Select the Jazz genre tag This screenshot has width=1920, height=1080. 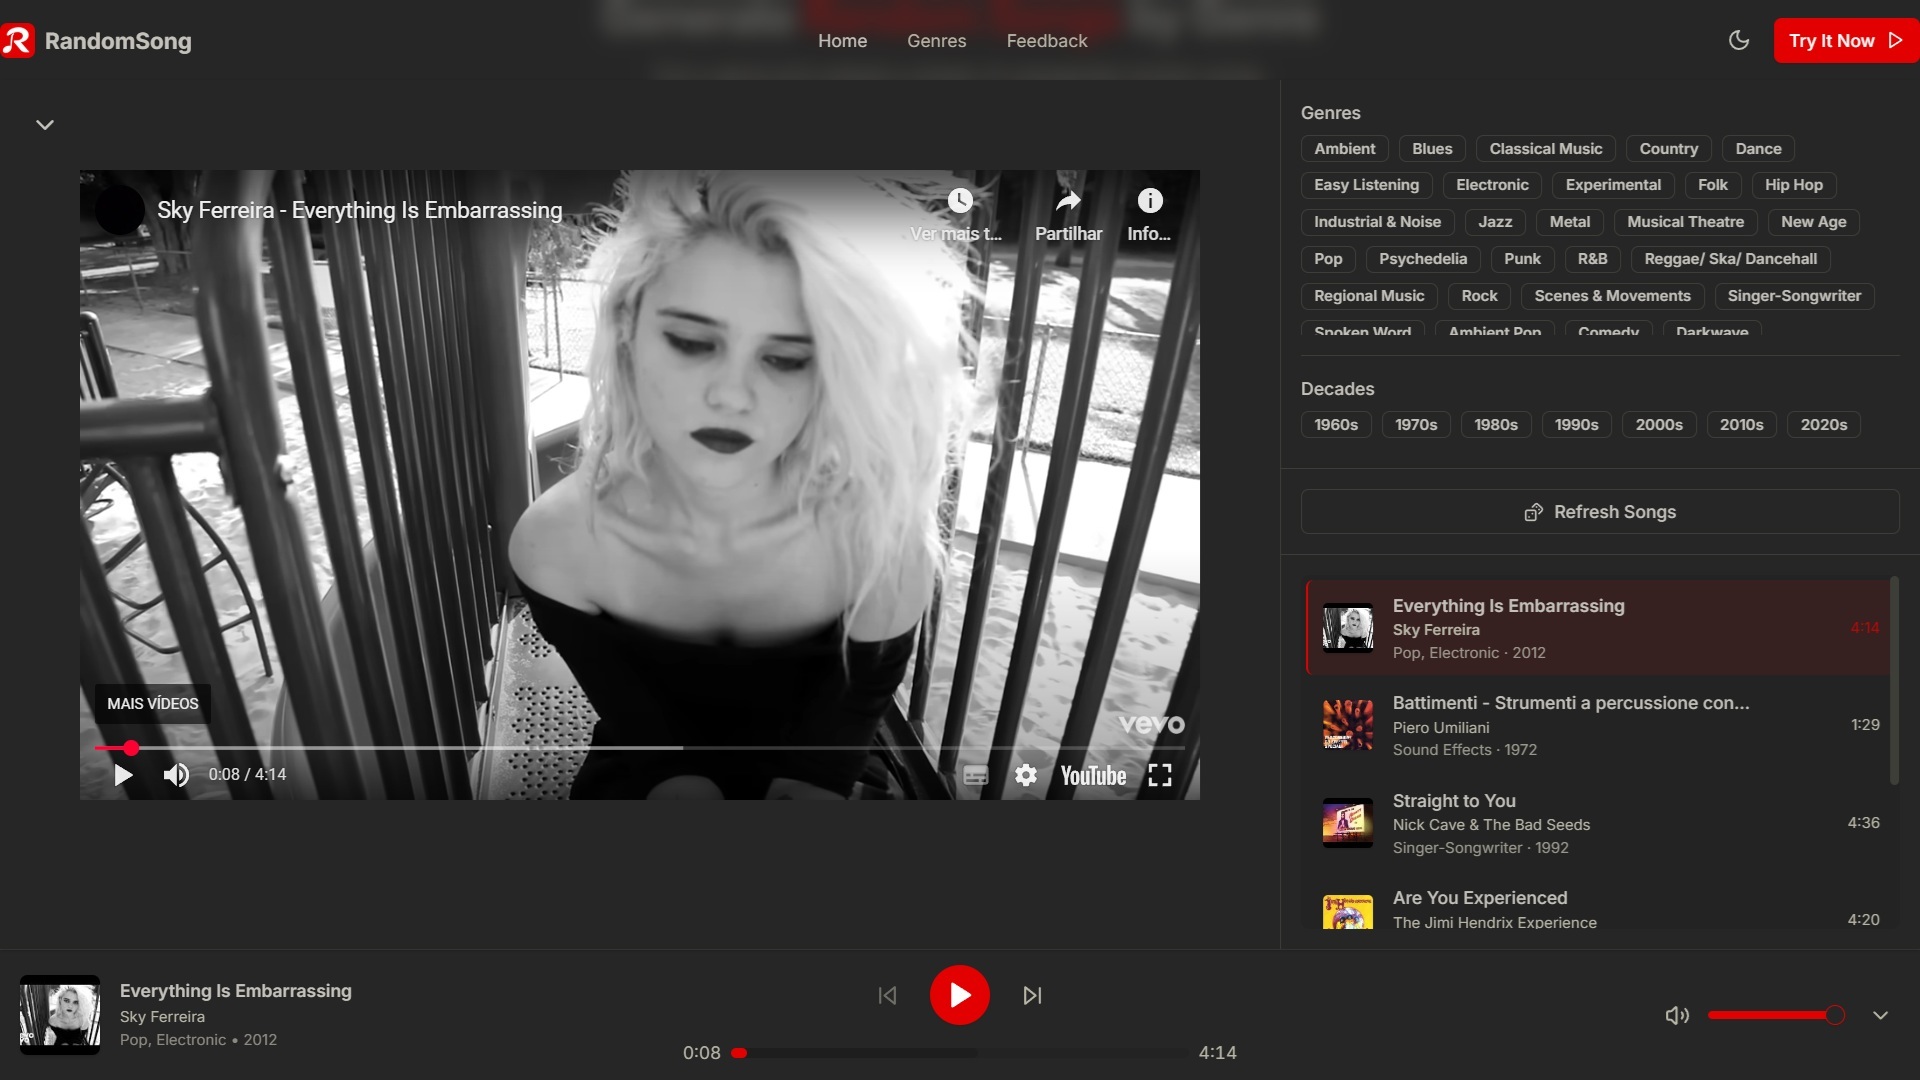click(x=1495, y=222)
